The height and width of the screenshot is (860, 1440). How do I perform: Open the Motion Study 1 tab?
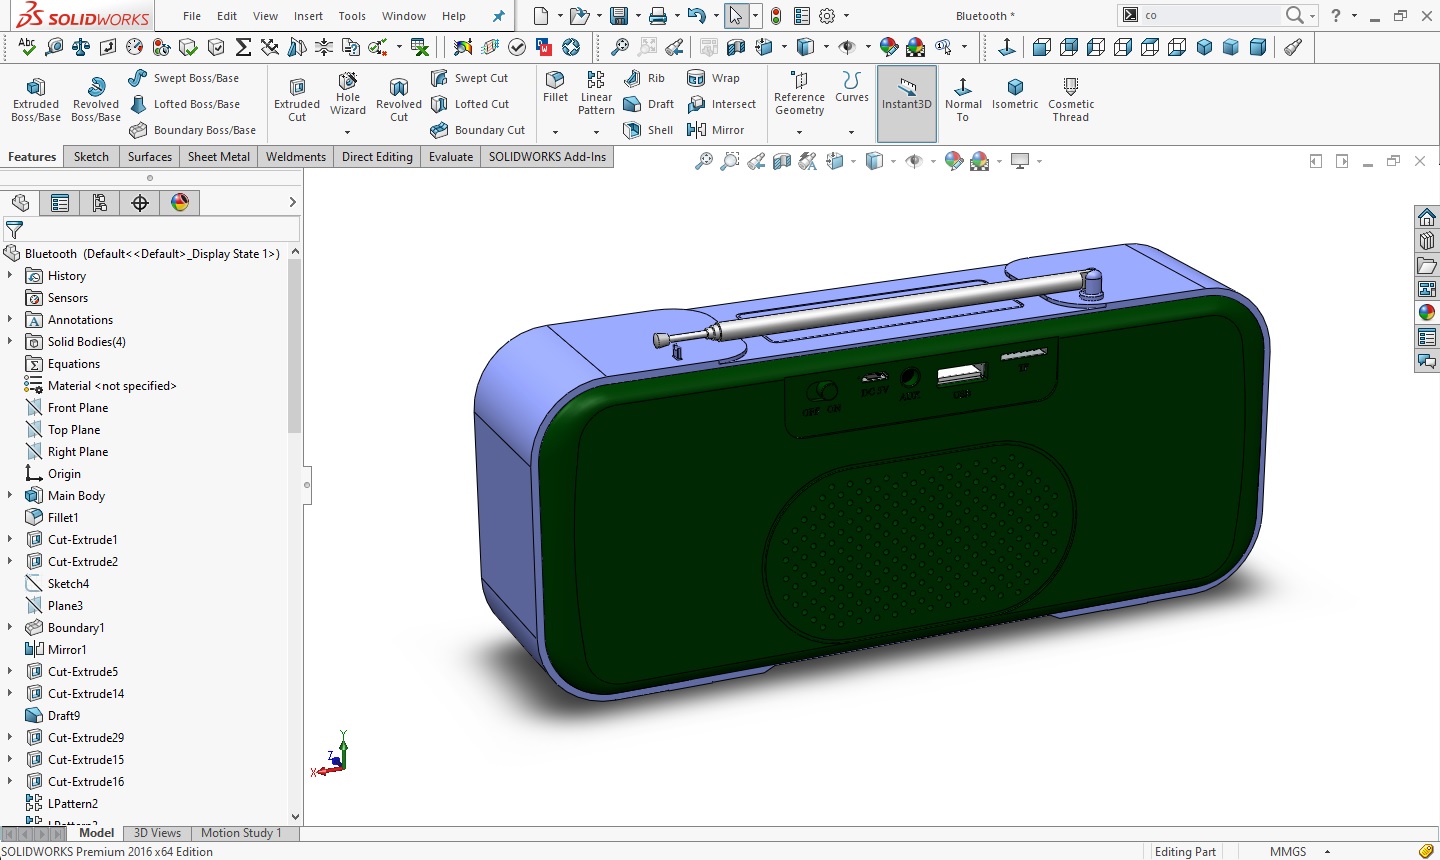(241, 833)
